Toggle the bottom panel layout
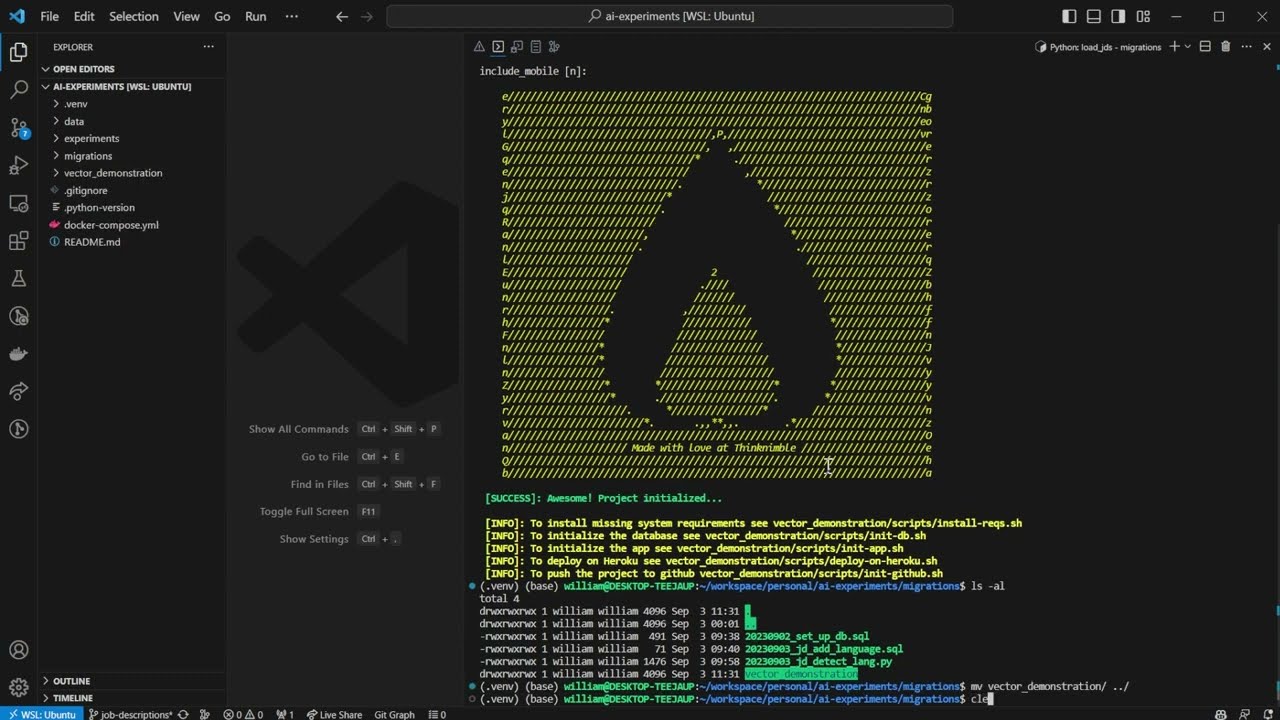Image resolution: width=1280 pixels, height=720 pixels. 1094,16
